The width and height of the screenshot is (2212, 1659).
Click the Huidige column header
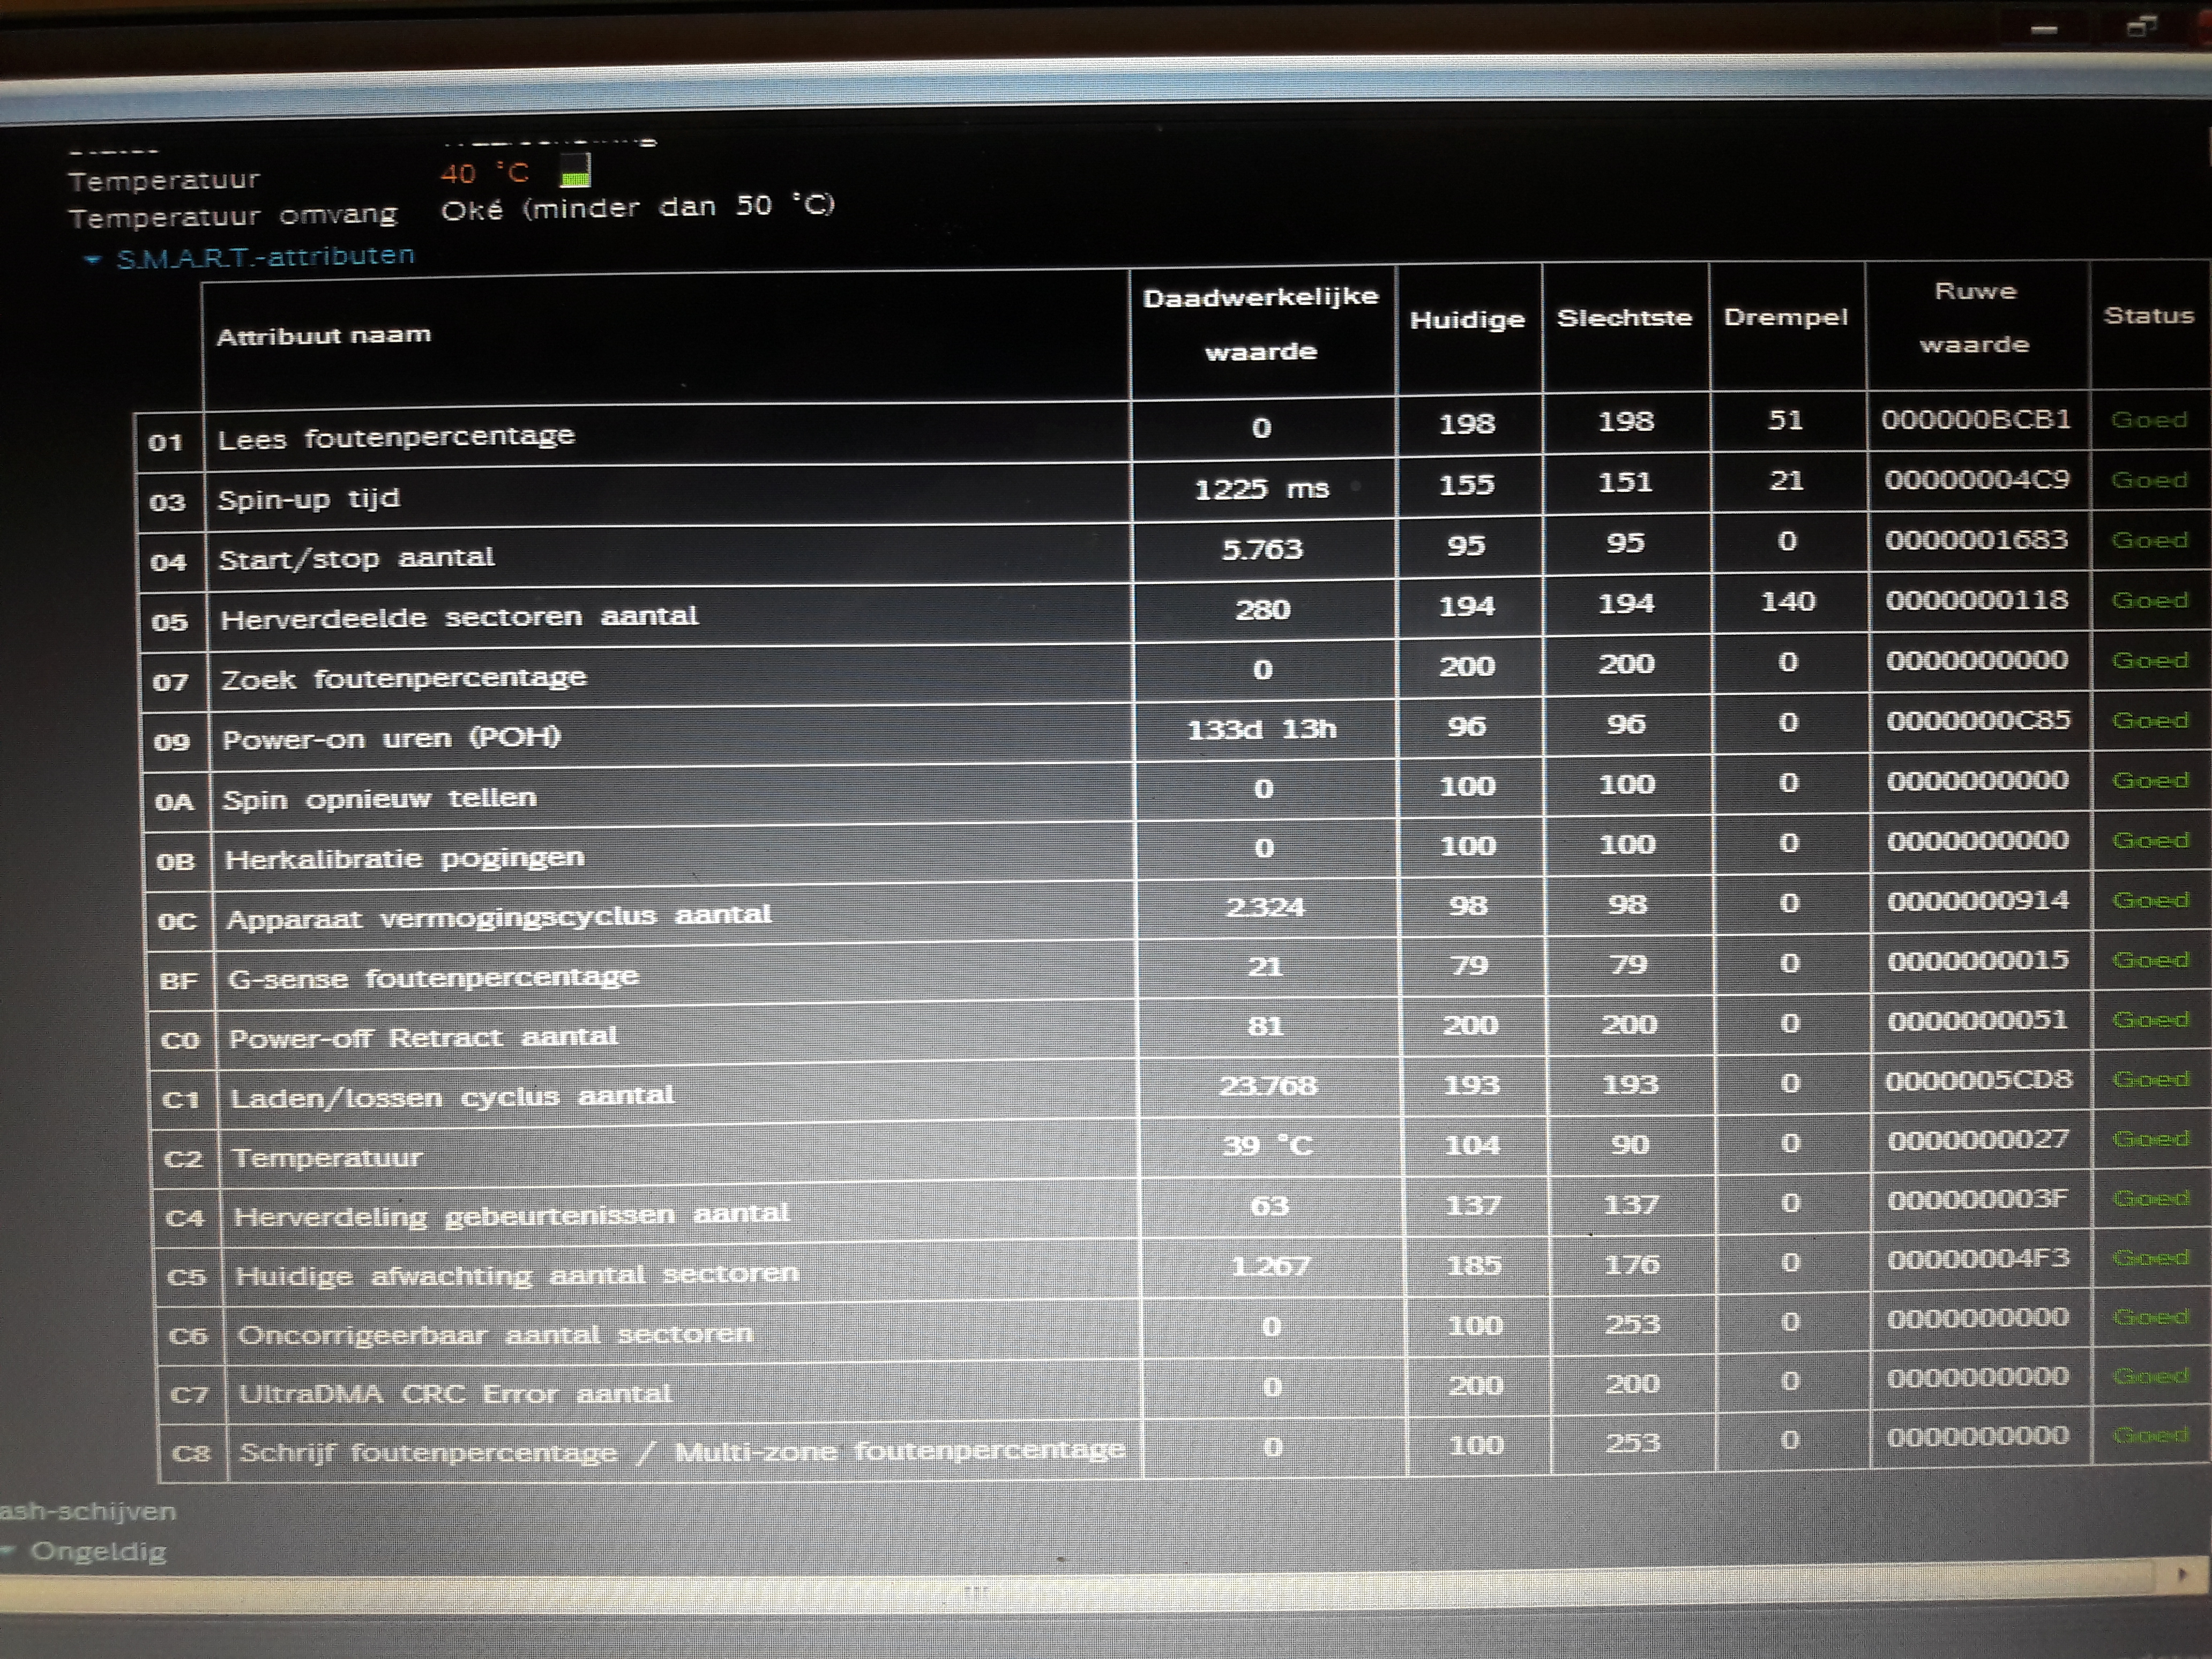[1466, 320]
